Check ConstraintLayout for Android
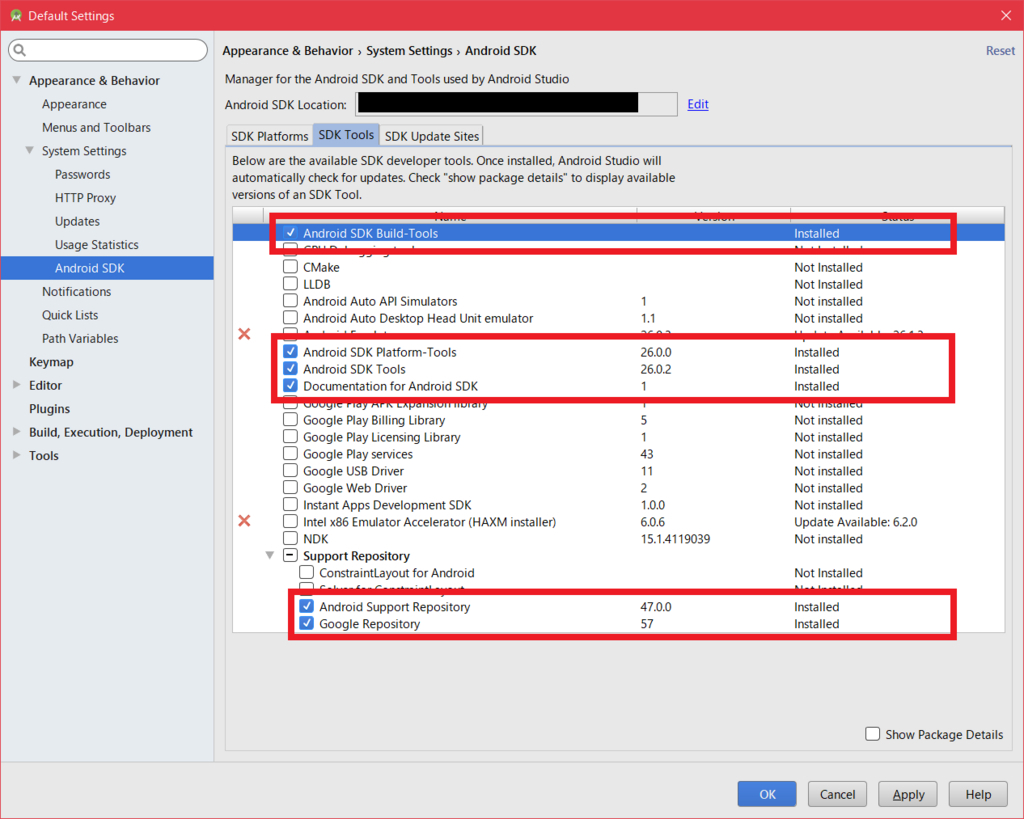 (x=306, y=573)
